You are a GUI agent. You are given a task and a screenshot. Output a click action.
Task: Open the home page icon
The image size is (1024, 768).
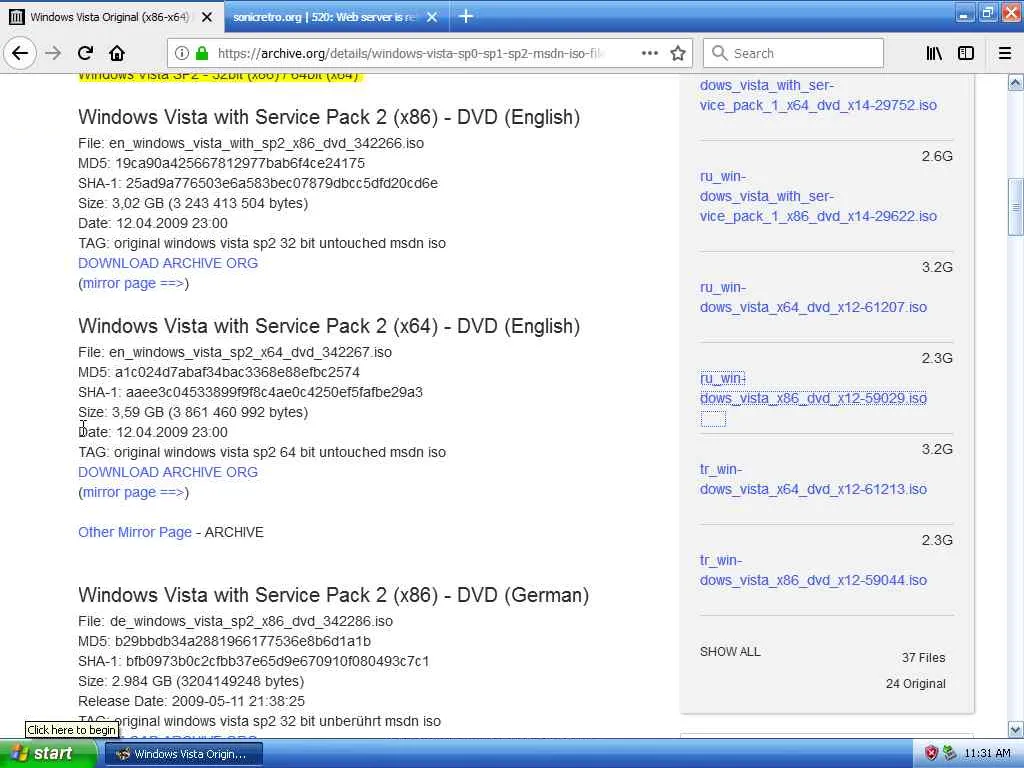point(117,53)
